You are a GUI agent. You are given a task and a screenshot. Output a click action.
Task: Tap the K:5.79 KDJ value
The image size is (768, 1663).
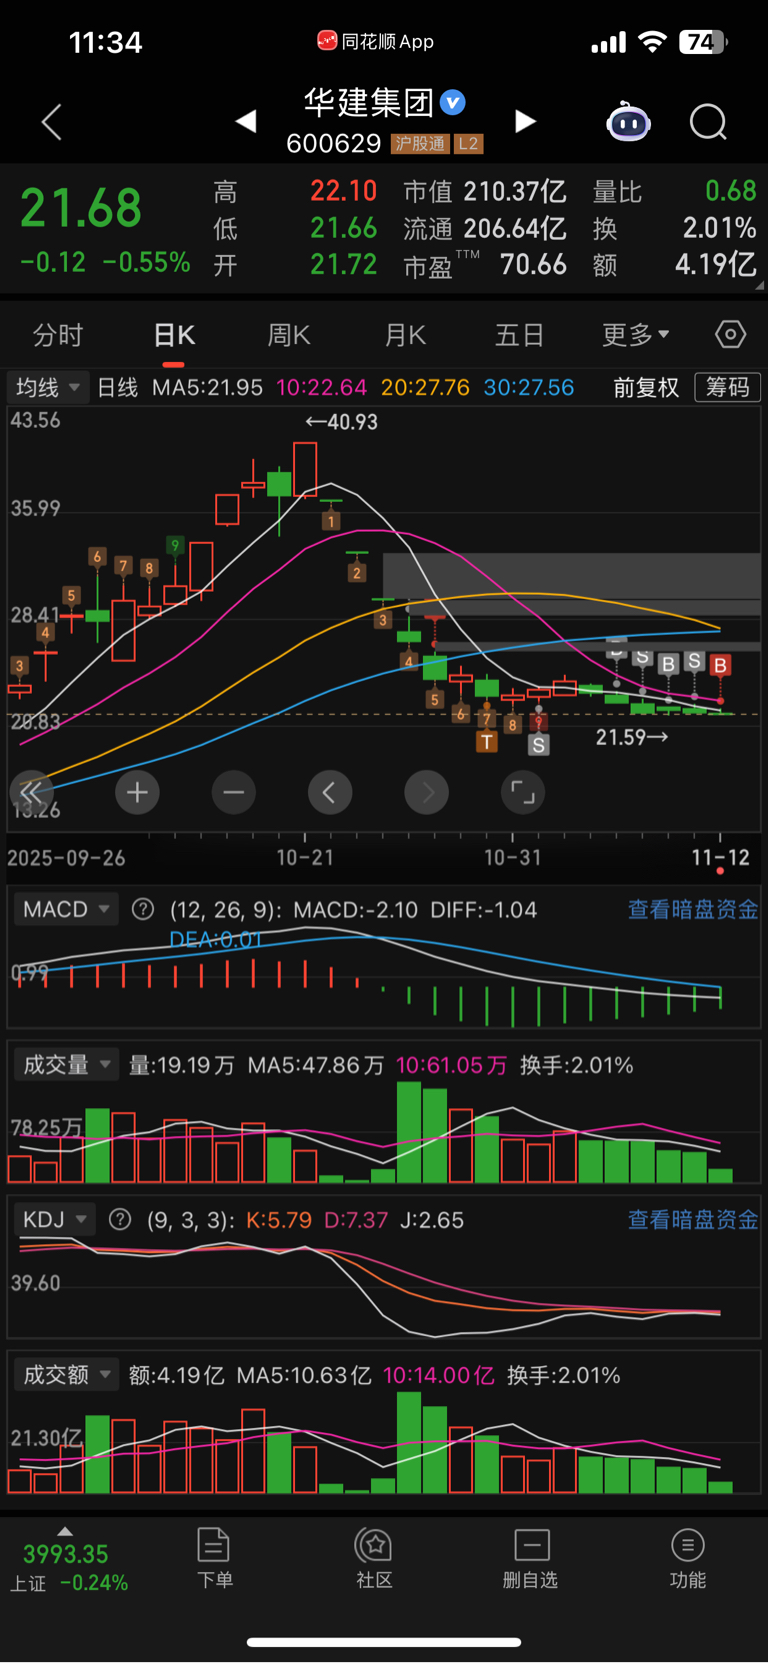click(x=279, y=1220)
